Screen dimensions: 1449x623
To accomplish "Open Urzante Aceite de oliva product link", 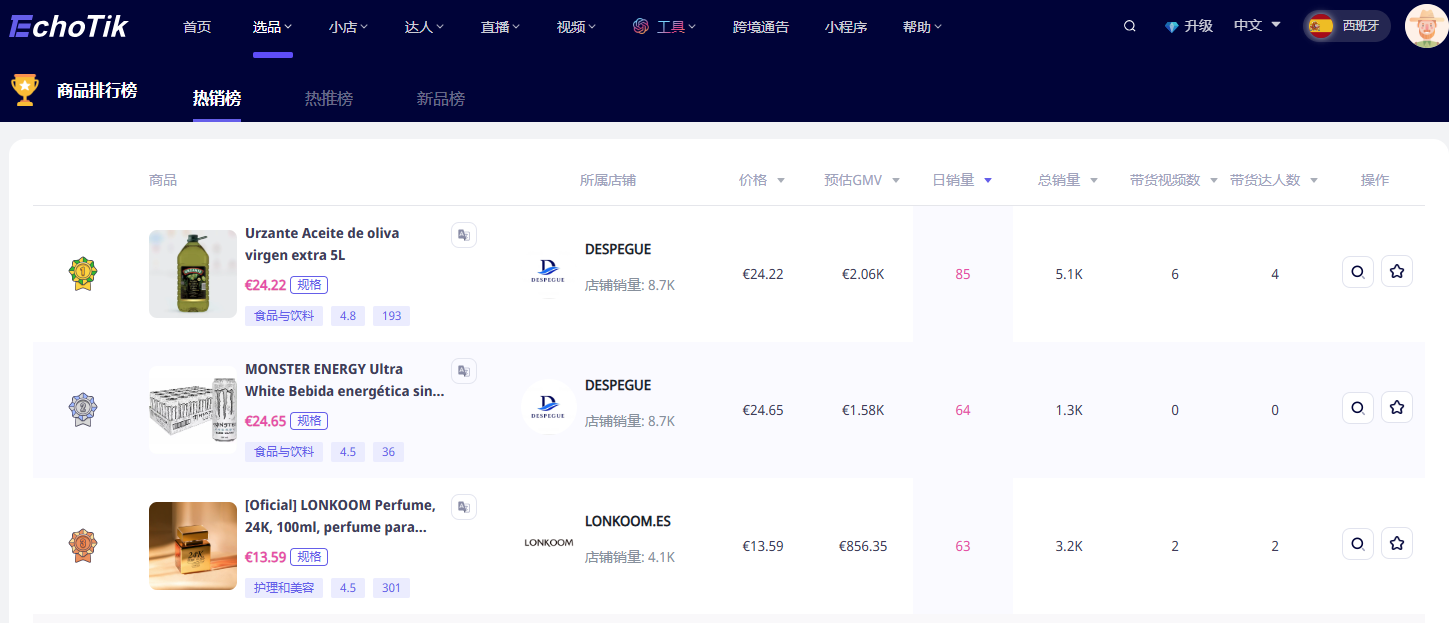I will pyautogui.click(x=322, y=244).
